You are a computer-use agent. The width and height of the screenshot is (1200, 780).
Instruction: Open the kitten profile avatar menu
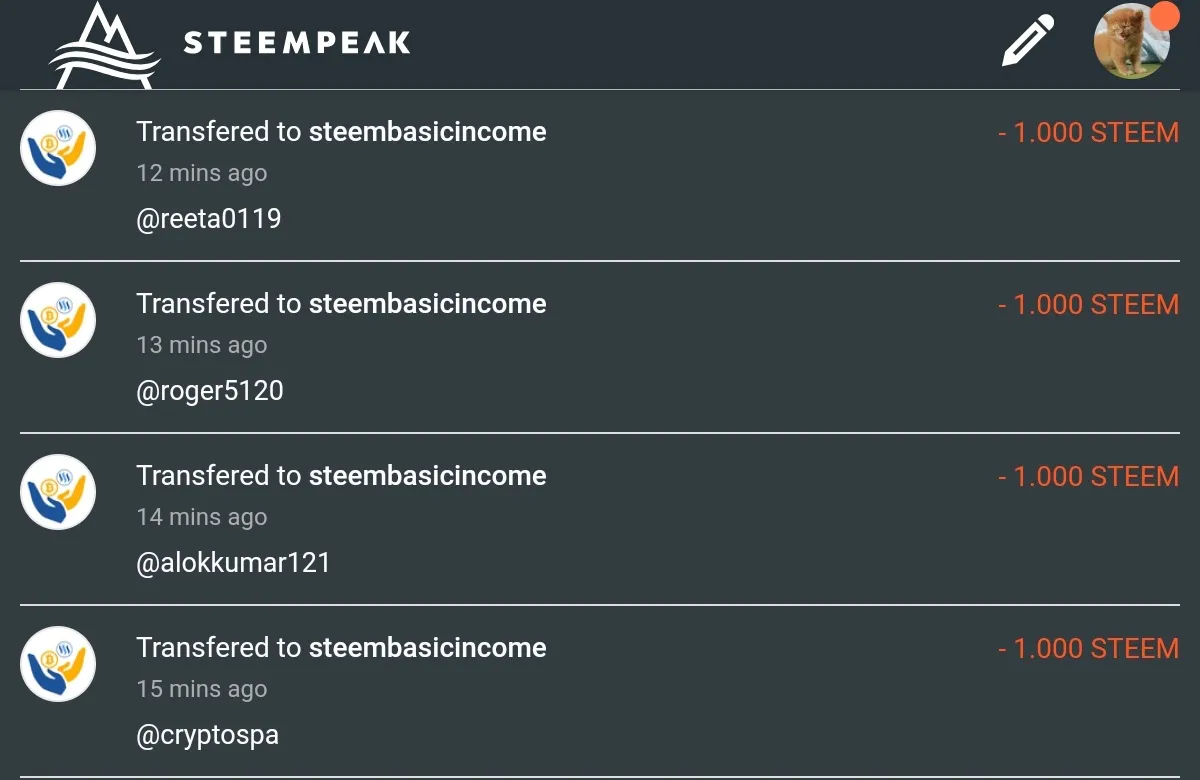tap(1132, 41)
